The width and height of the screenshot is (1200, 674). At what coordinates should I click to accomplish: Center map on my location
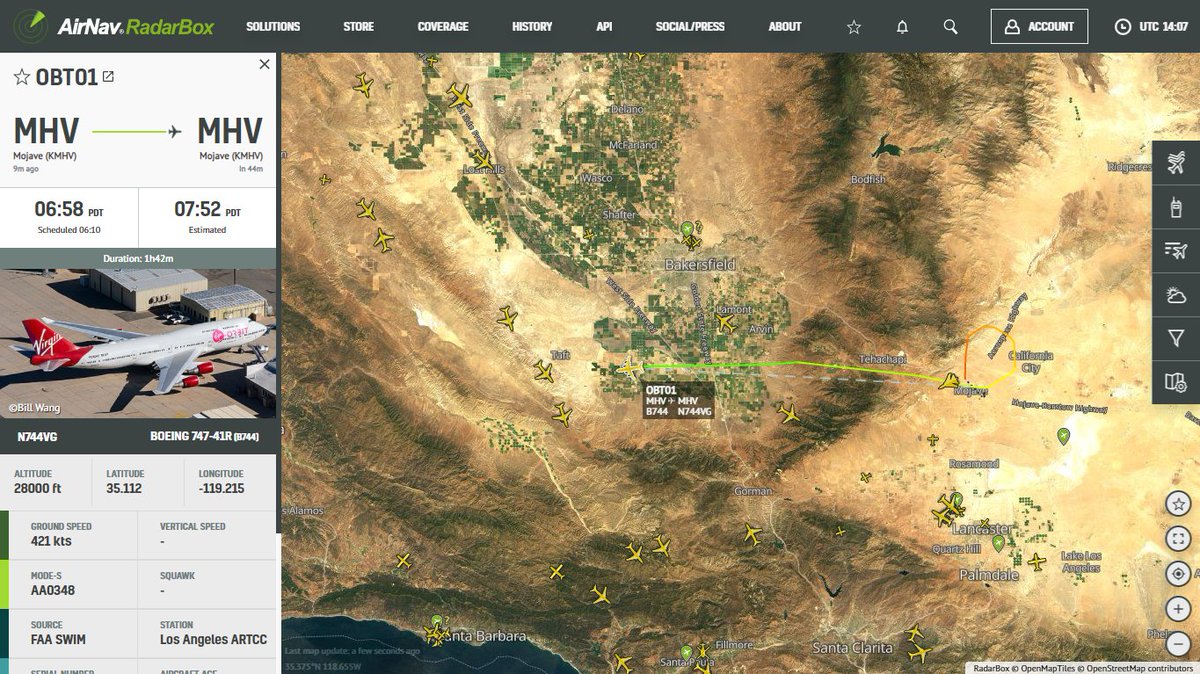(1178, 574)
